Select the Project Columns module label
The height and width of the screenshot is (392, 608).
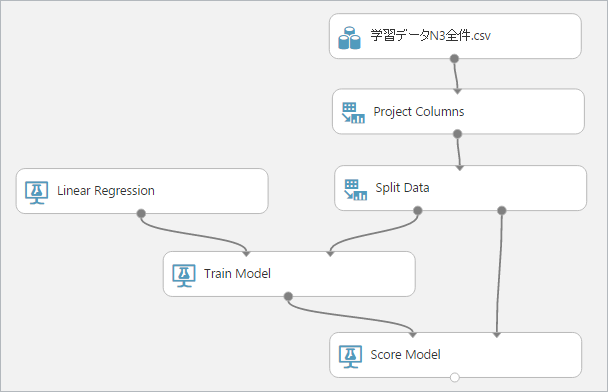[418, 112]
